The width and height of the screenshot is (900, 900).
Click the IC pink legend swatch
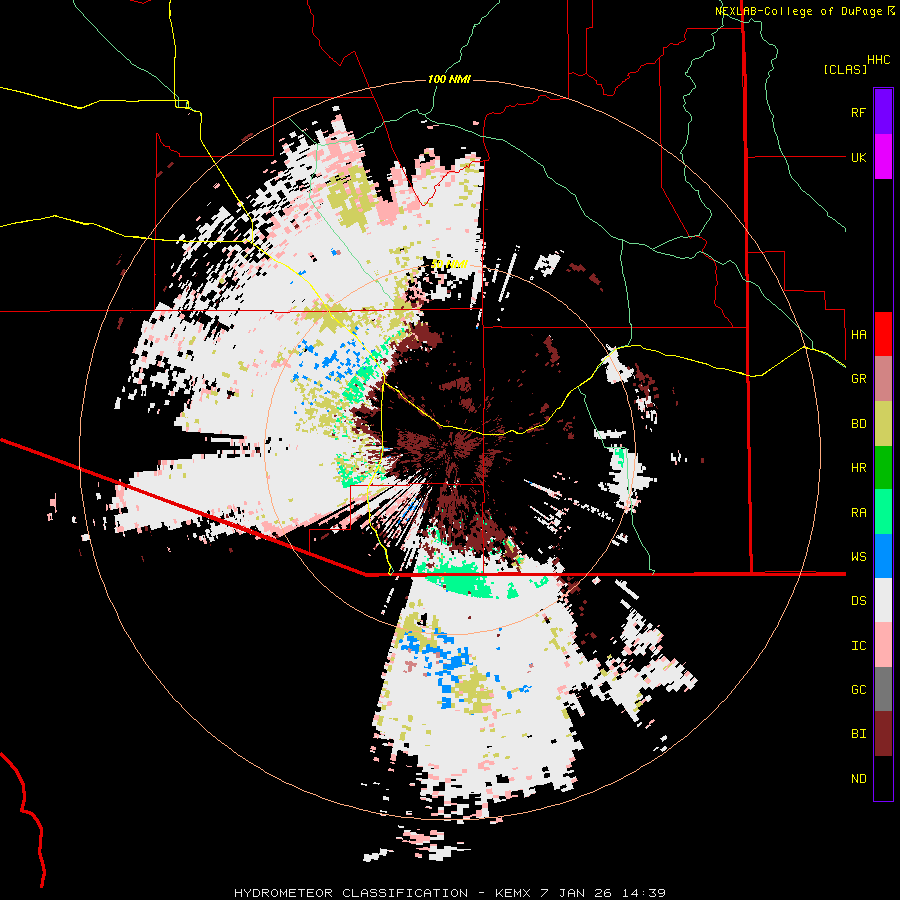(883, 645)
